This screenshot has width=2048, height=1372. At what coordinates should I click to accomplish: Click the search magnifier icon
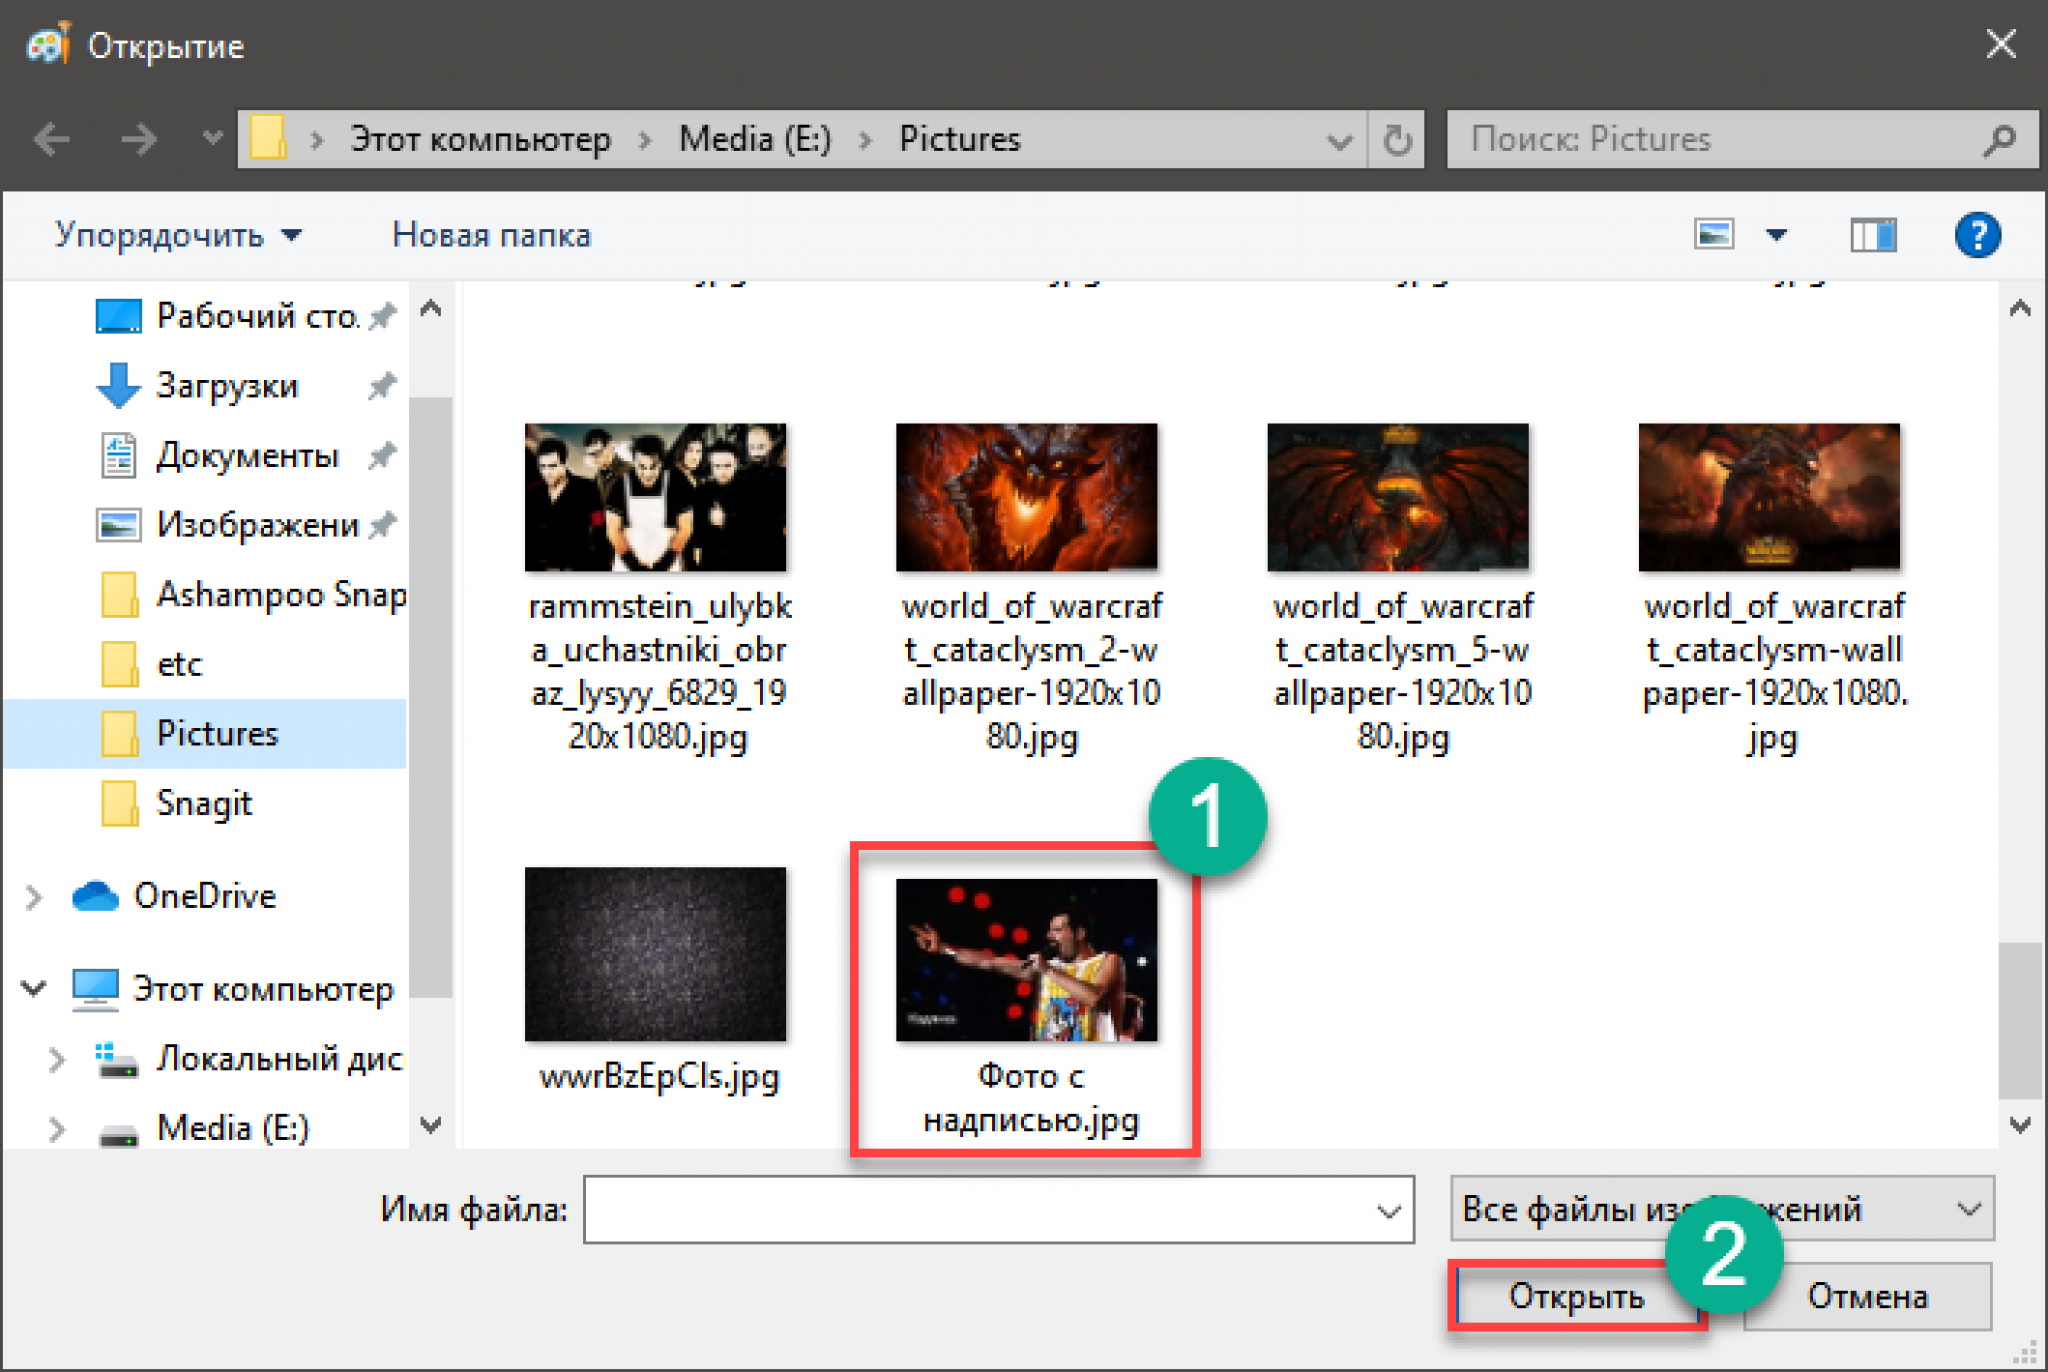pyautogui.click(x=1999, y=140)
